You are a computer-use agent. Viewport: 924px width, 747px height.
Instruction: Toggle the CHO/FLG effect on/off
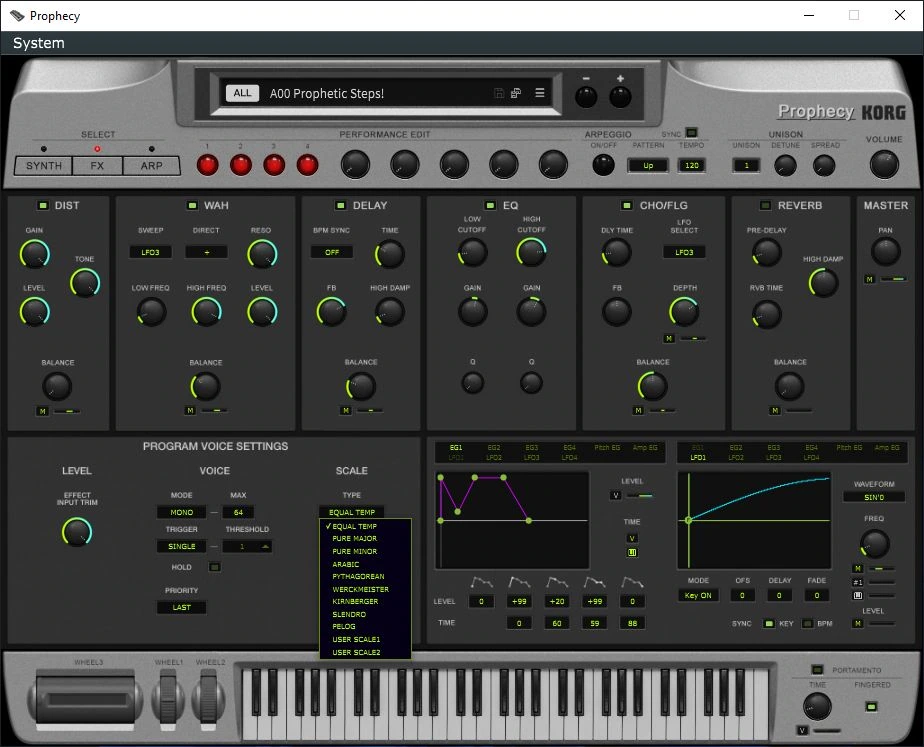coord(627,205)
